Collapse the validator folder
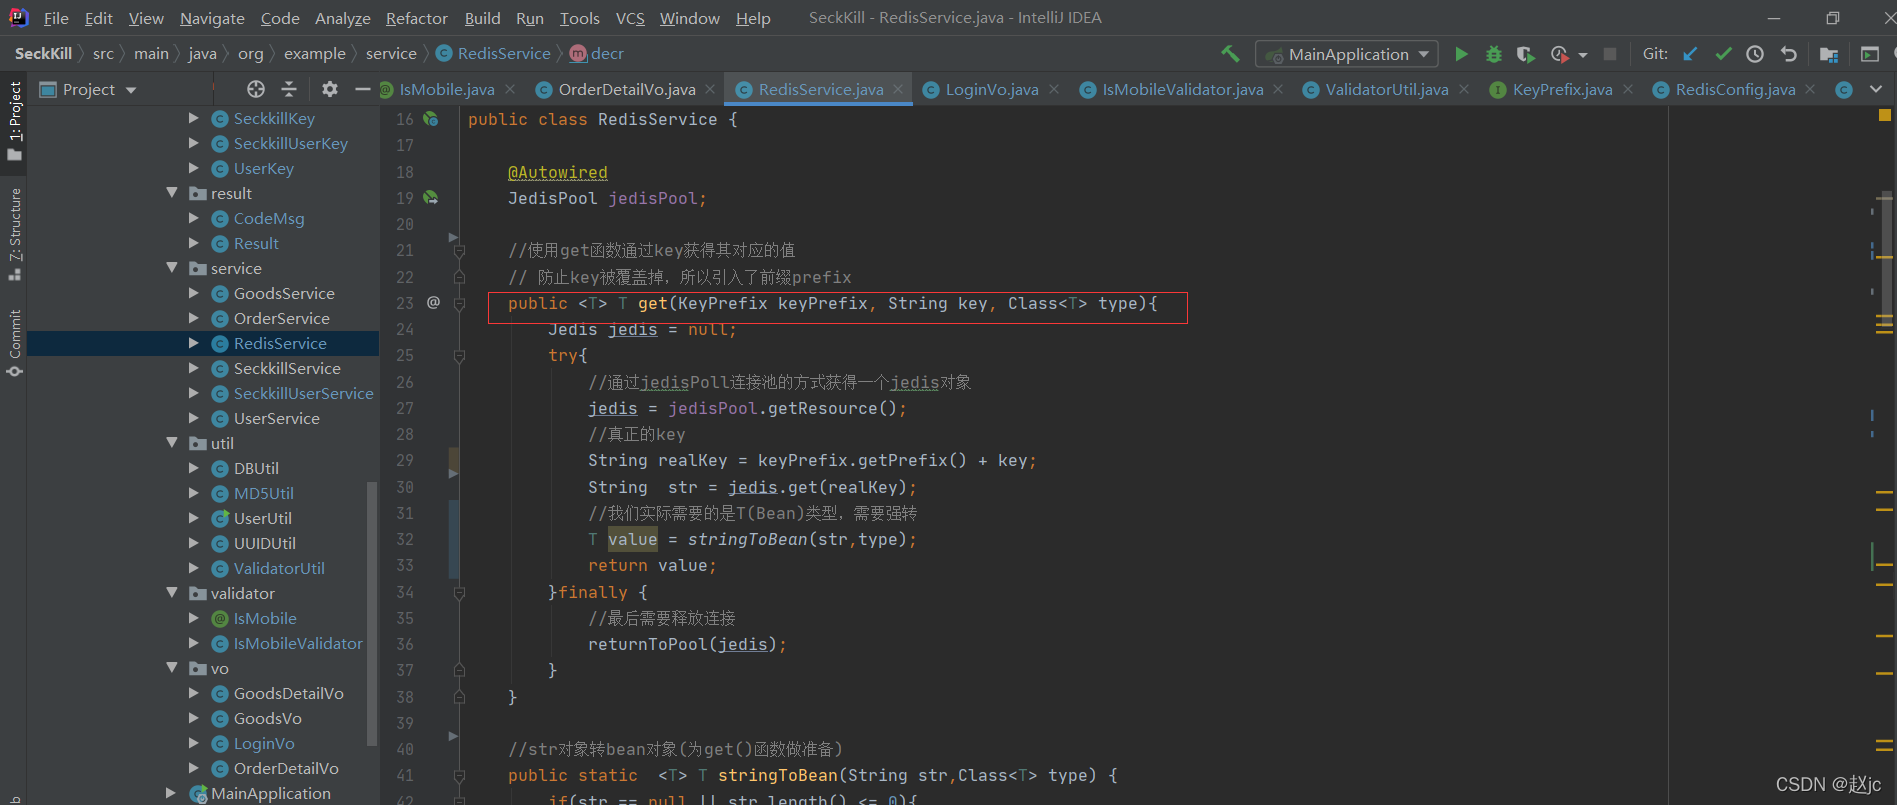The width and height of the screenshot is (1897, 805). tap(172, 592)
